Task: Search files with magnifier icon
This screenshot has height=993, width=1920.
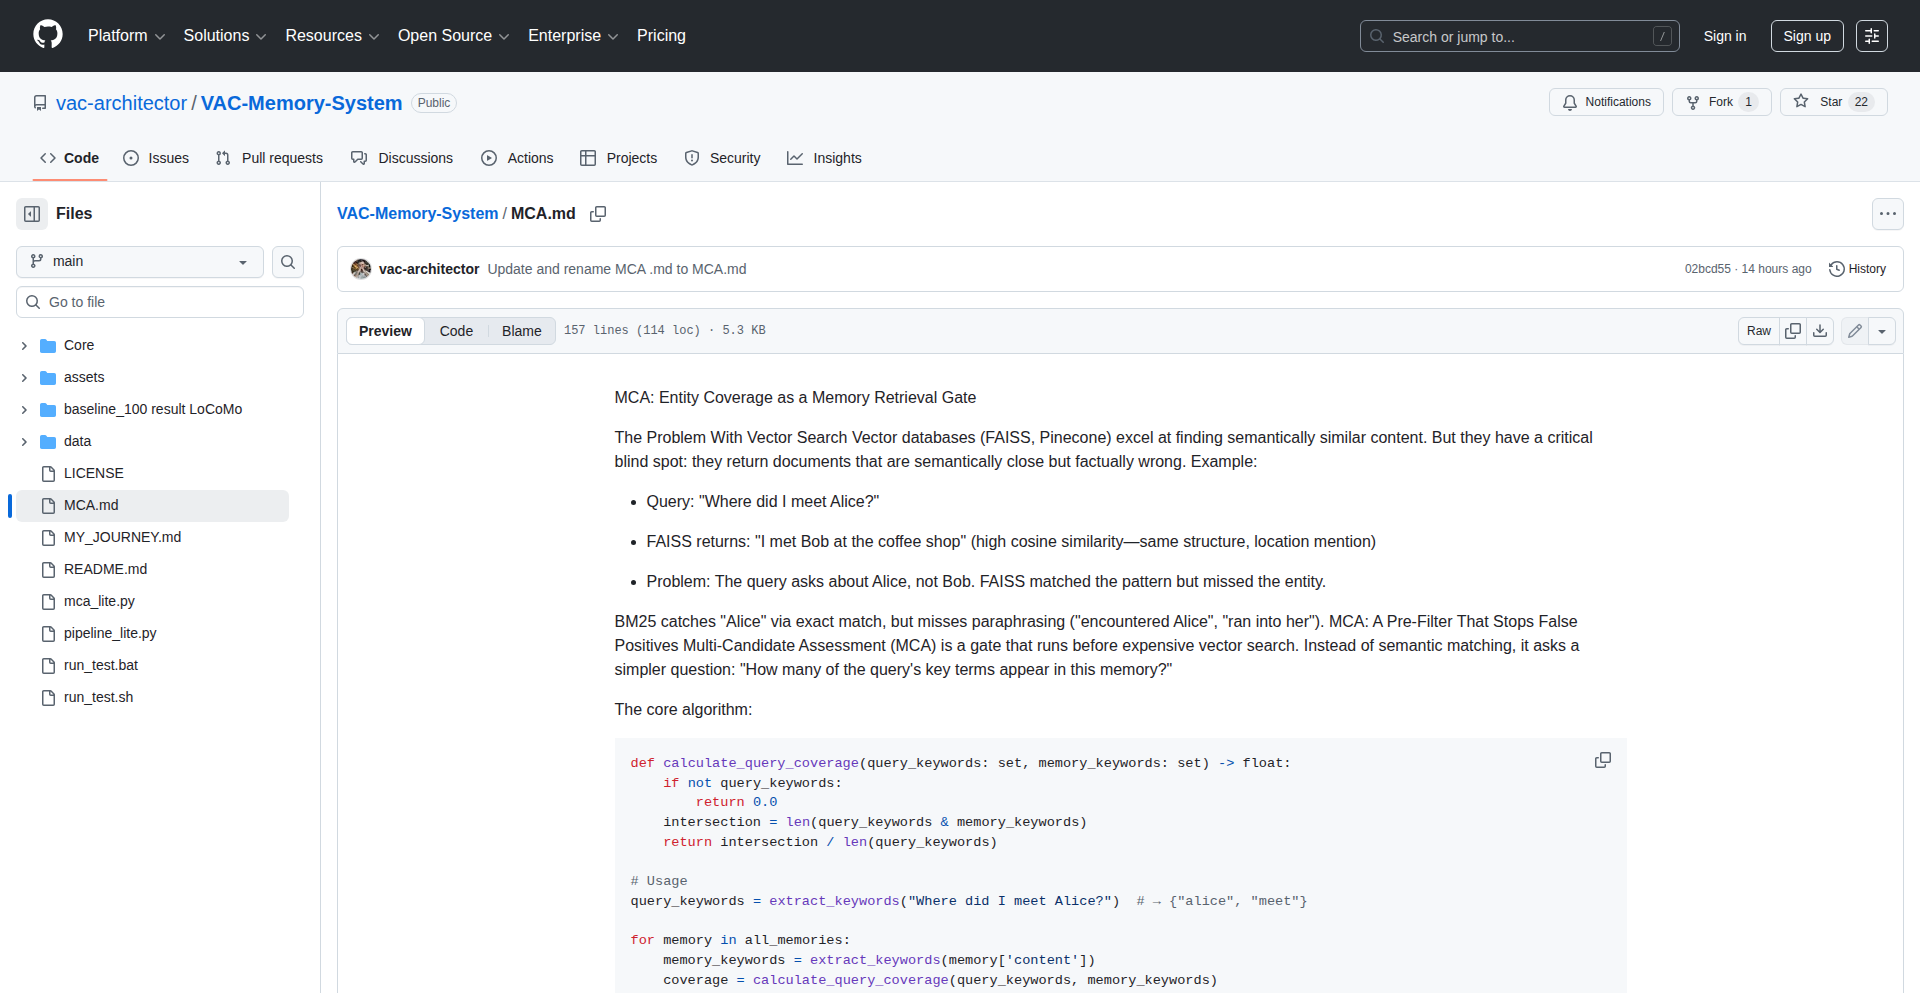Action: click(x=288, y=262)
